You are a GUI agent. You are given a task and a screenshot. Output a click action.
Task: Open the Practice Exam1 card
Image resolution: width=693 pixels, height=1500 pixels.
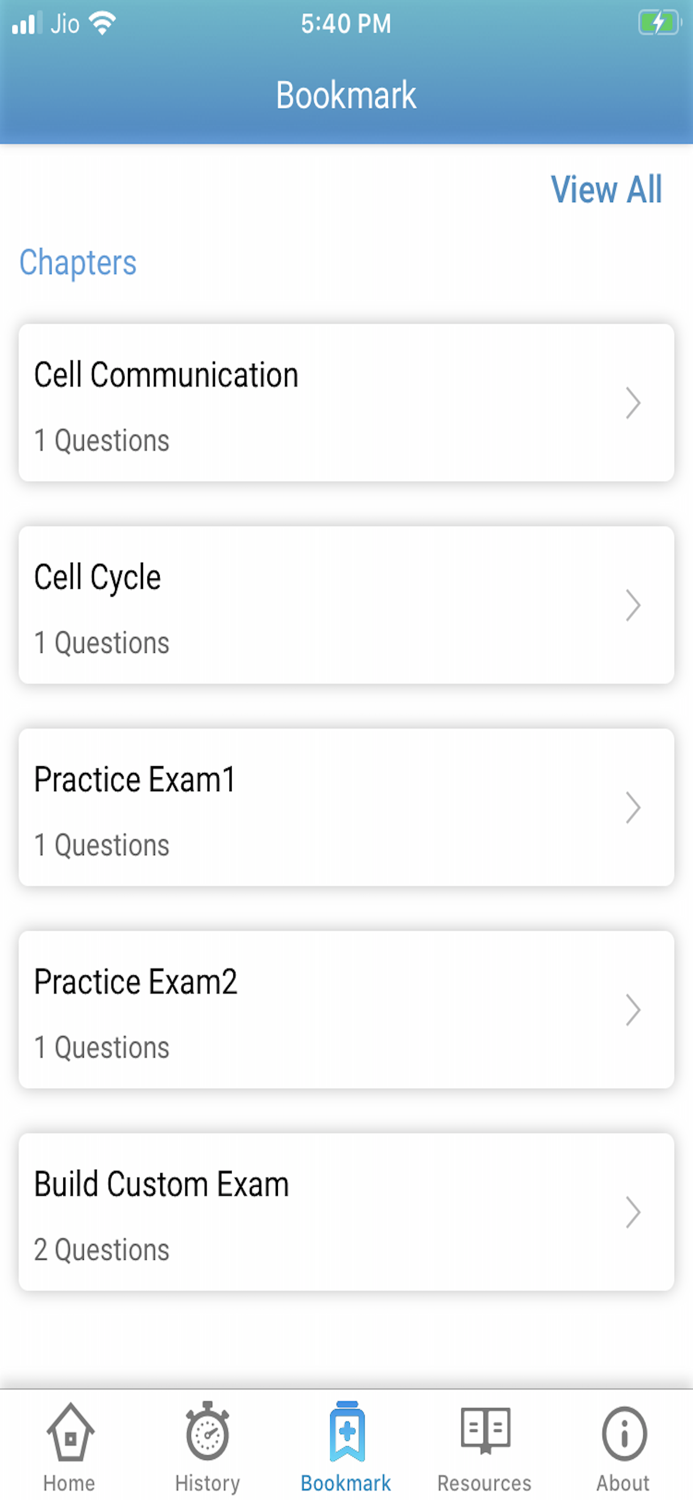click(x=346, y=807)
